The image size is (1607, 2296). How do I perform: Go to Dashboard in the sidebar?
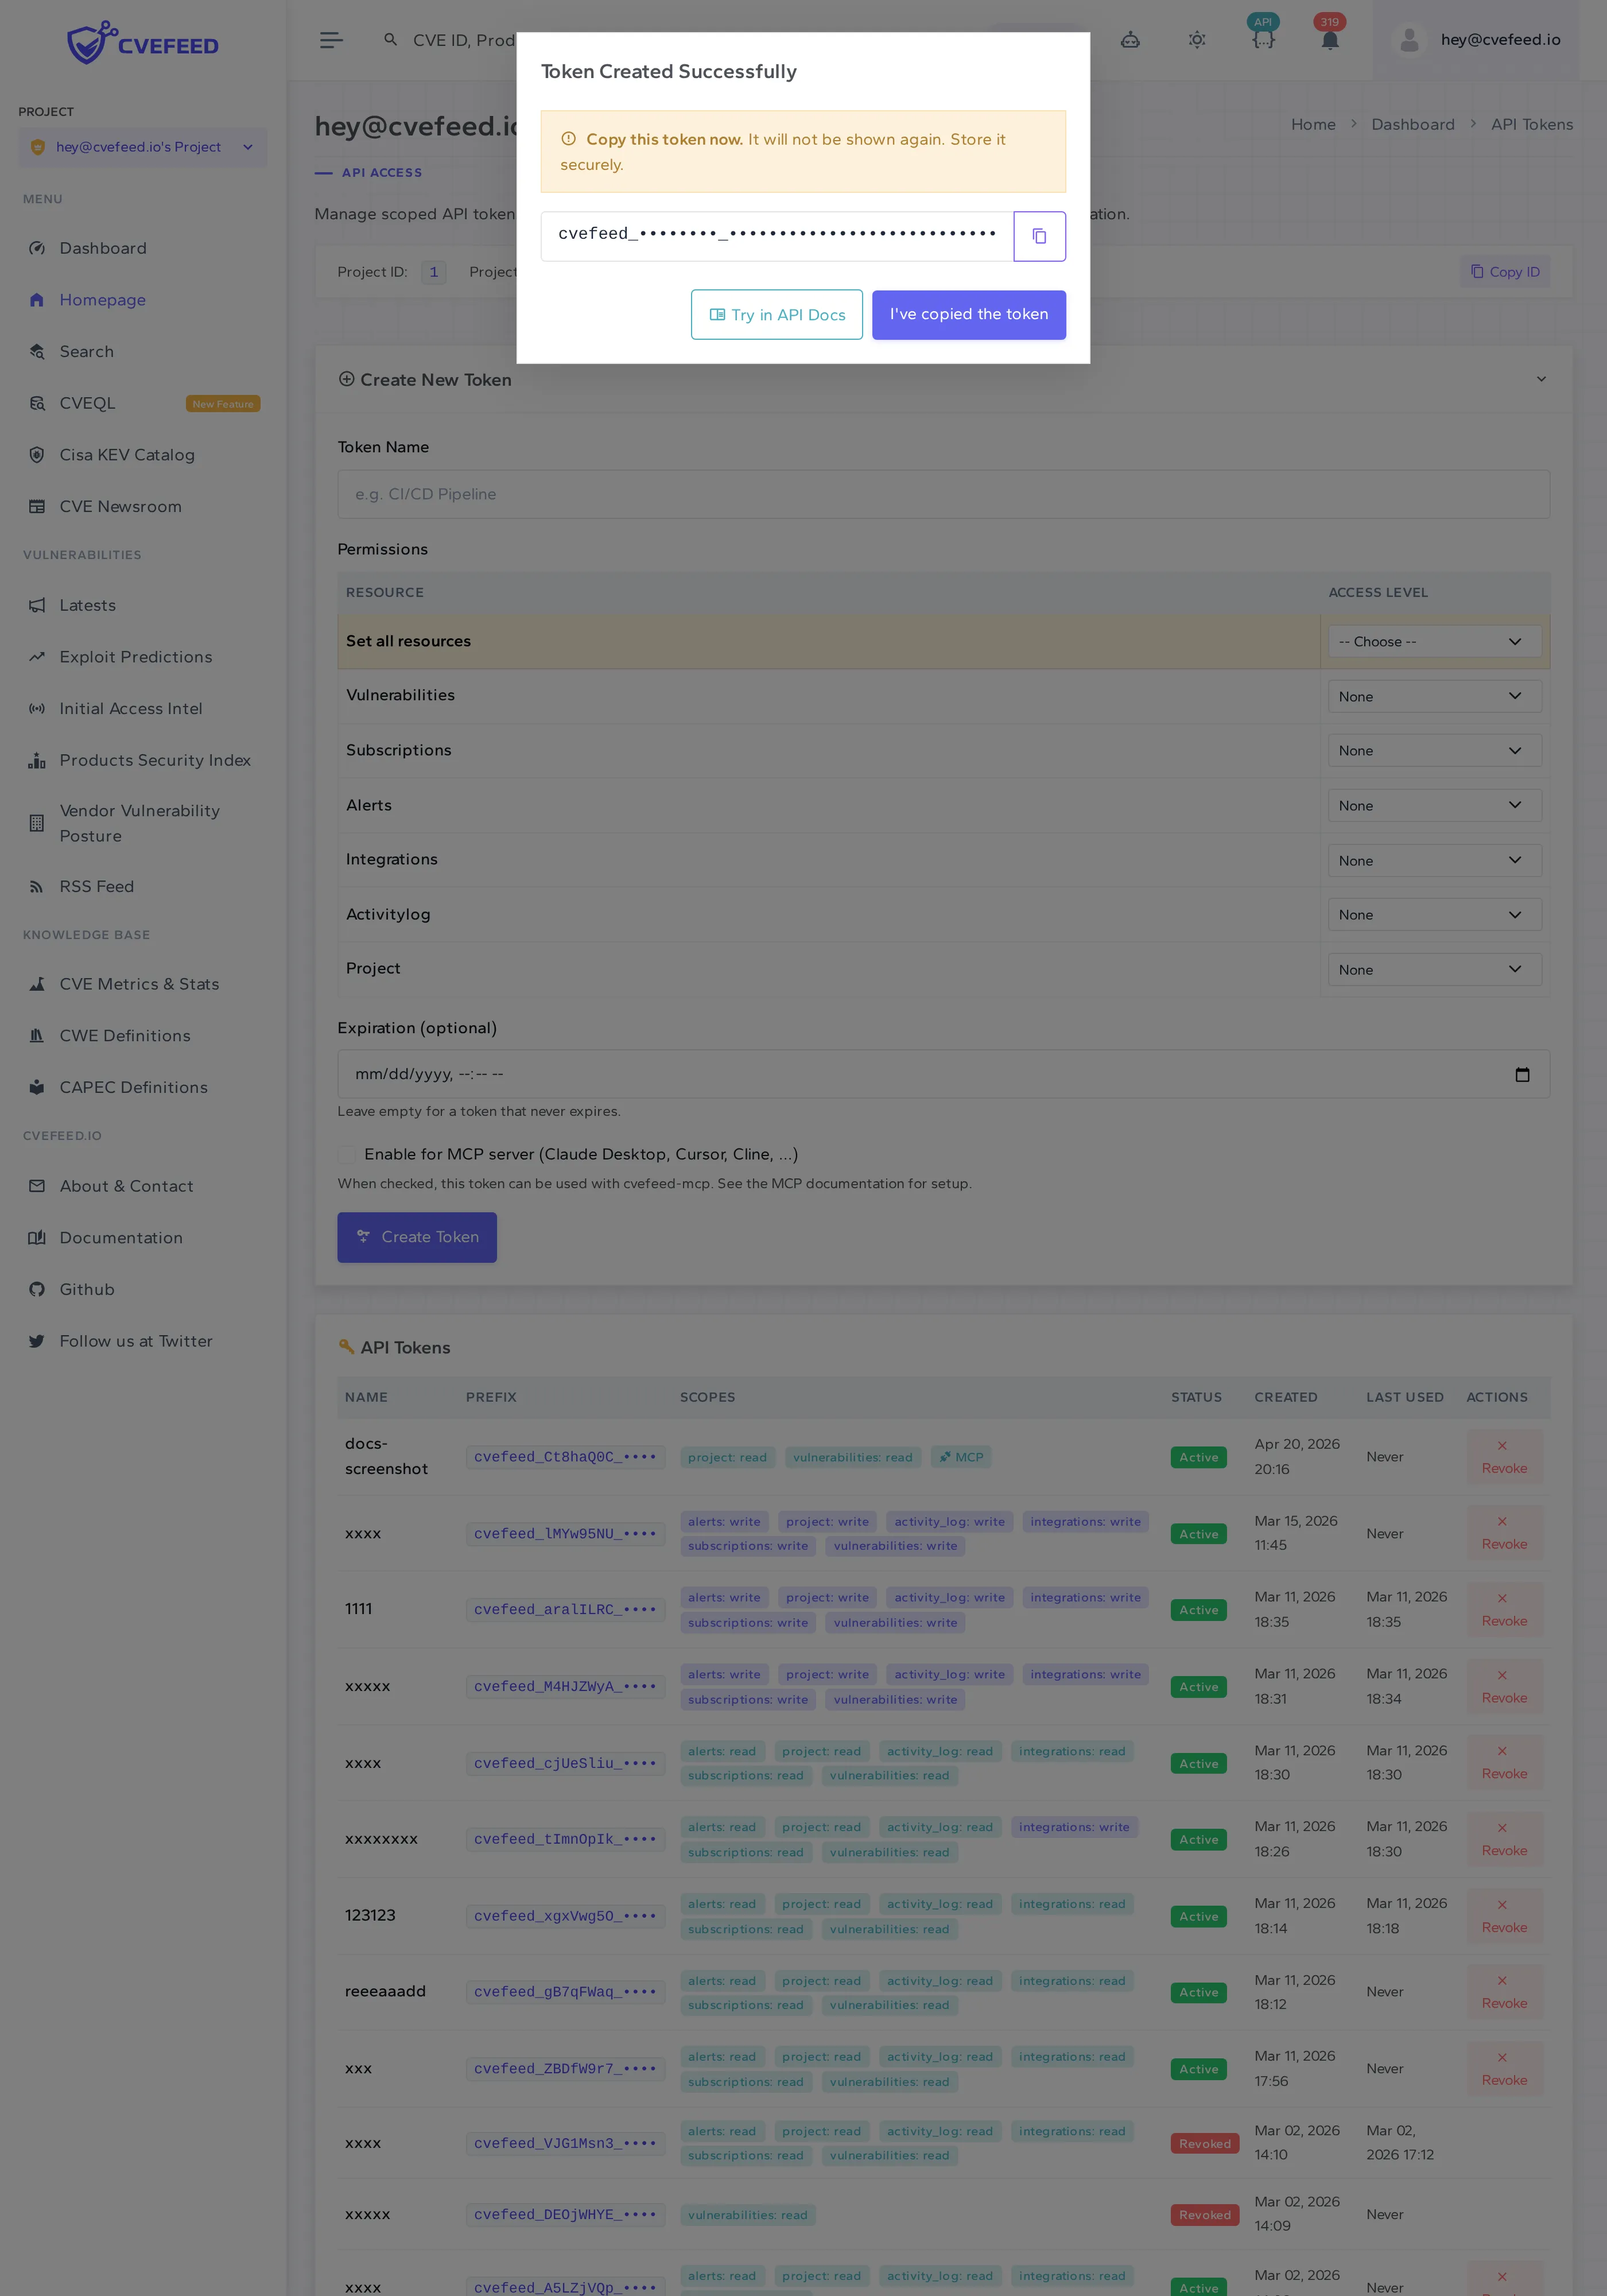tap(103, 248)
